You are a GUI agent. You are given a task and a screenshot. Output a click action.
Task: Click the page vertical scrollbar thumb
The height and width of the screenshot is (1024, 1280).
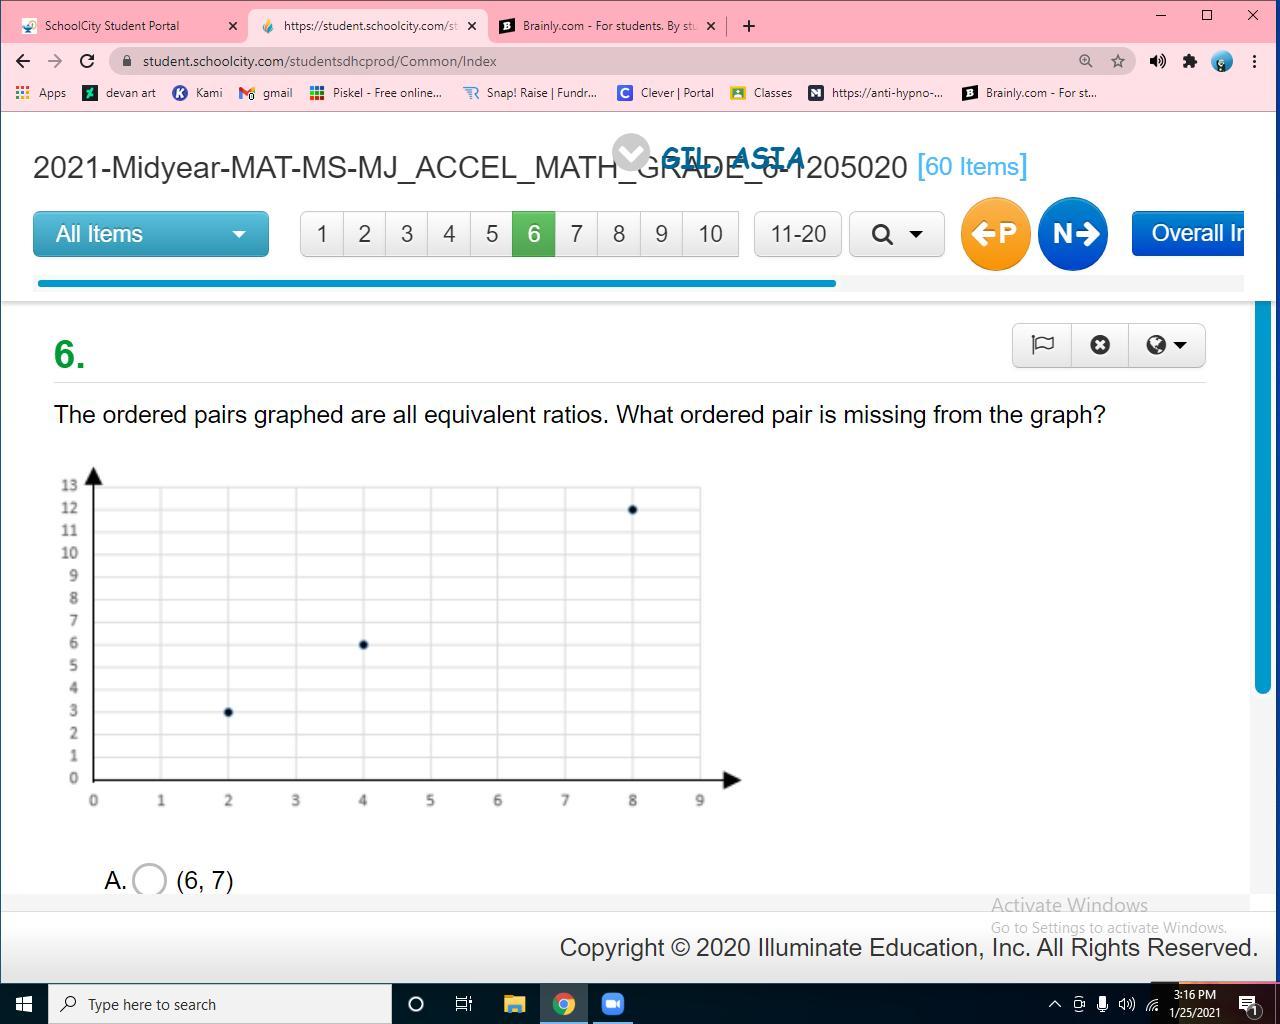point(1262,496)
